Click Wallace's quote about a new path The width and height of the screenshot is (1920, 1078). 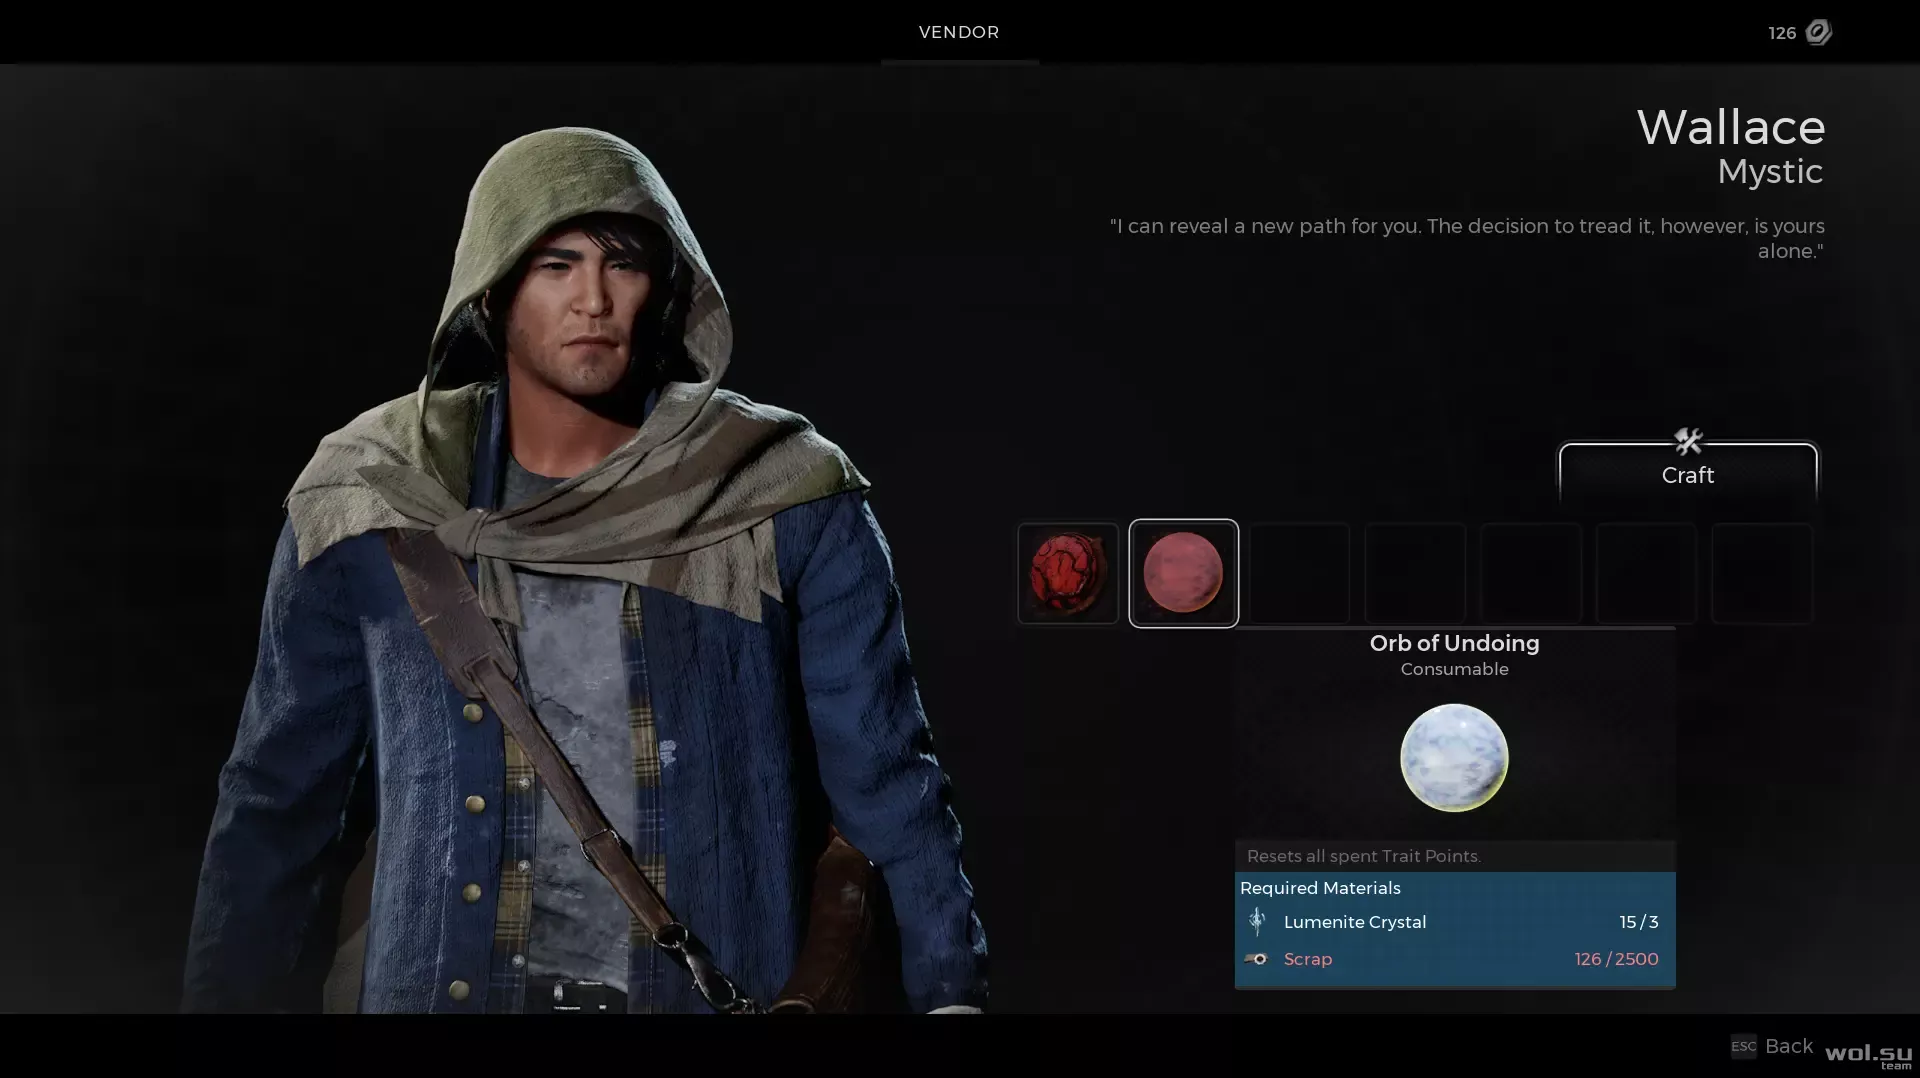coord(1467,238)
